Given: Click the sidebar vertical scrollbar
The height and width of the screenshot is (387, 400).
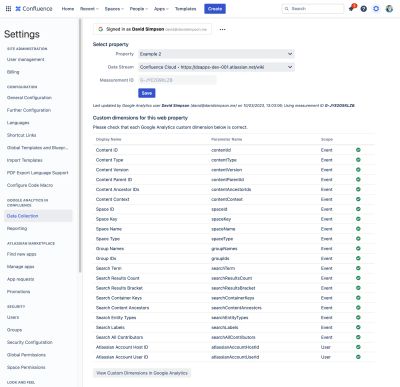Looking at the screenshot, I should click(80, 145).
